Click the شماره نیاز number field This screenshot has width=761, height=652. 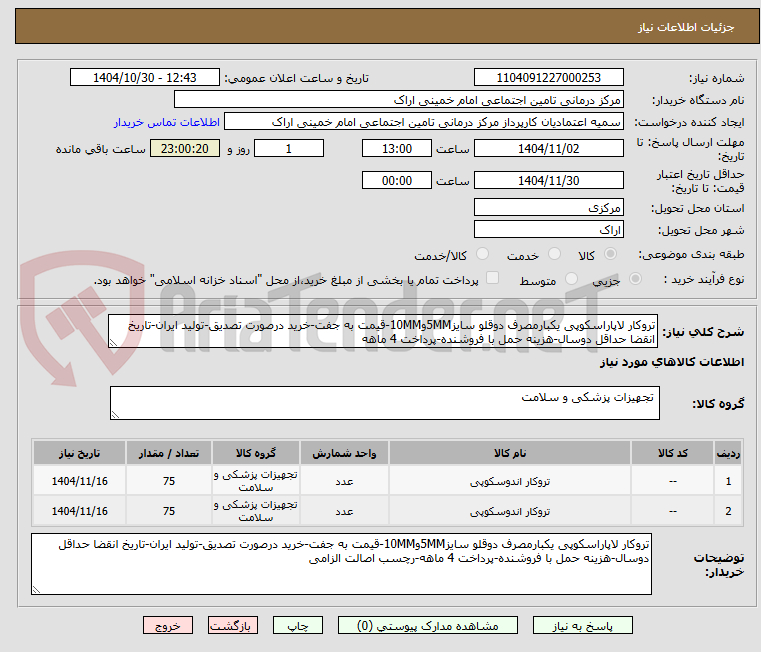pyautogui.click(x=548, y=77)
